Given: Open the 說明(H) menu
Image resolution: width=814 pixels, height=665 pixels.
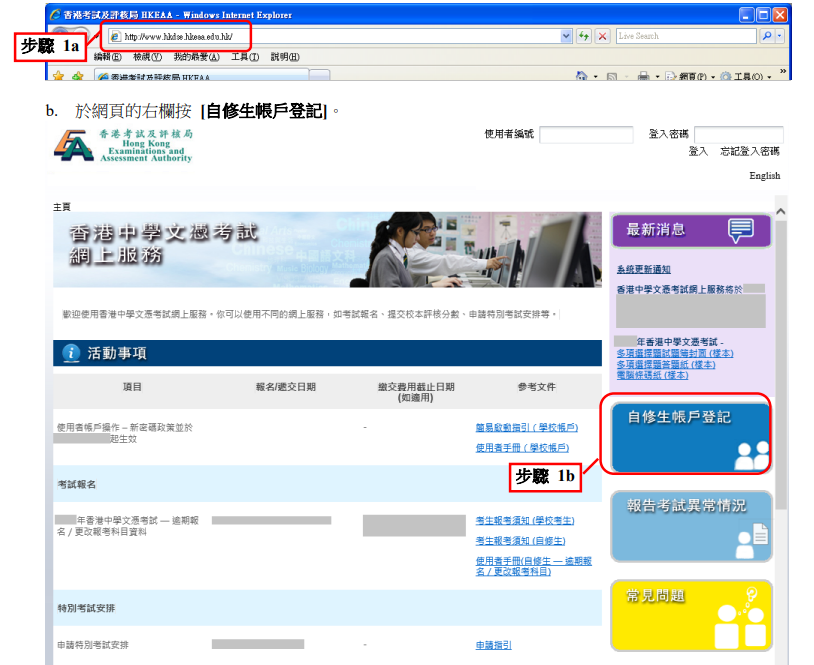Looking at the screenshot, I should pyautogui.click(x=285, y=57).
